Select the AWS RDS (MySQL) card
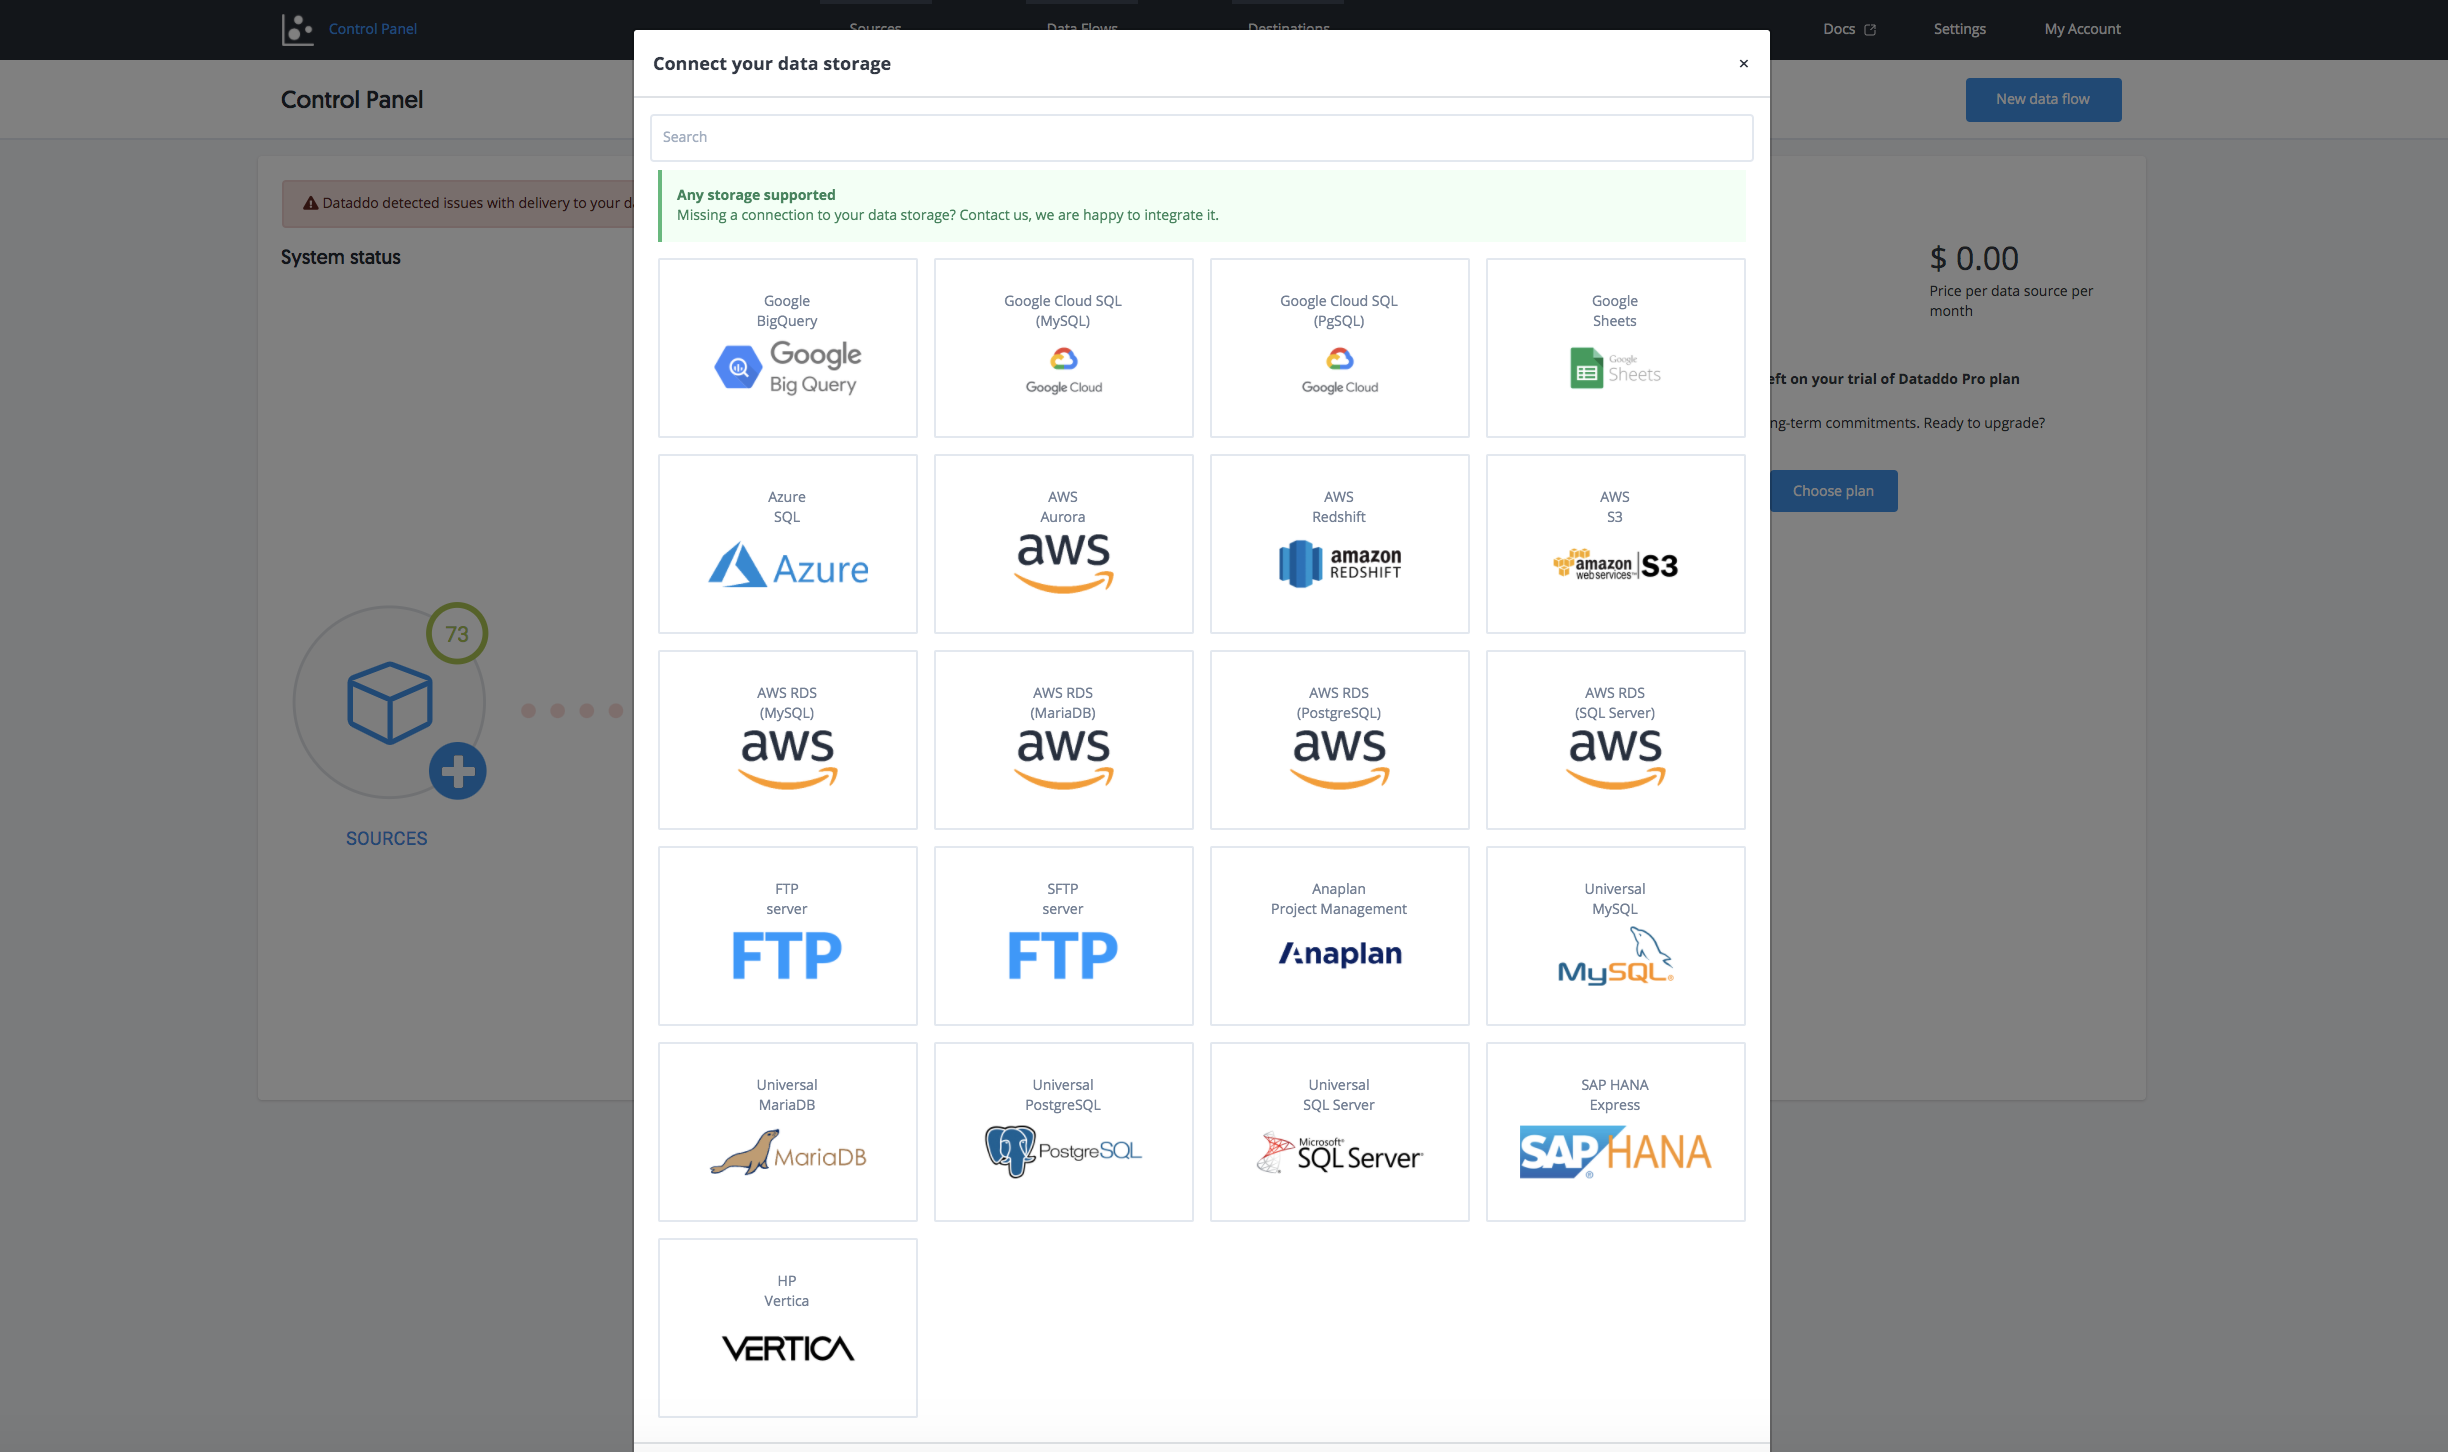The height and width of the screenshot is (1452, 2448). click(787, 740)
